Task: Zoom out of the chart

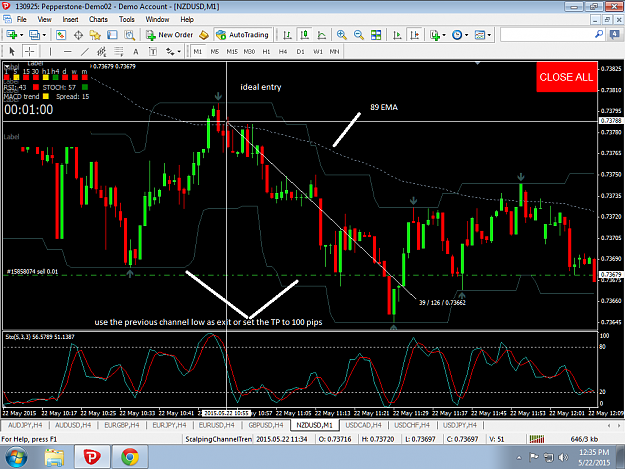Action: (x=359, y=35)
